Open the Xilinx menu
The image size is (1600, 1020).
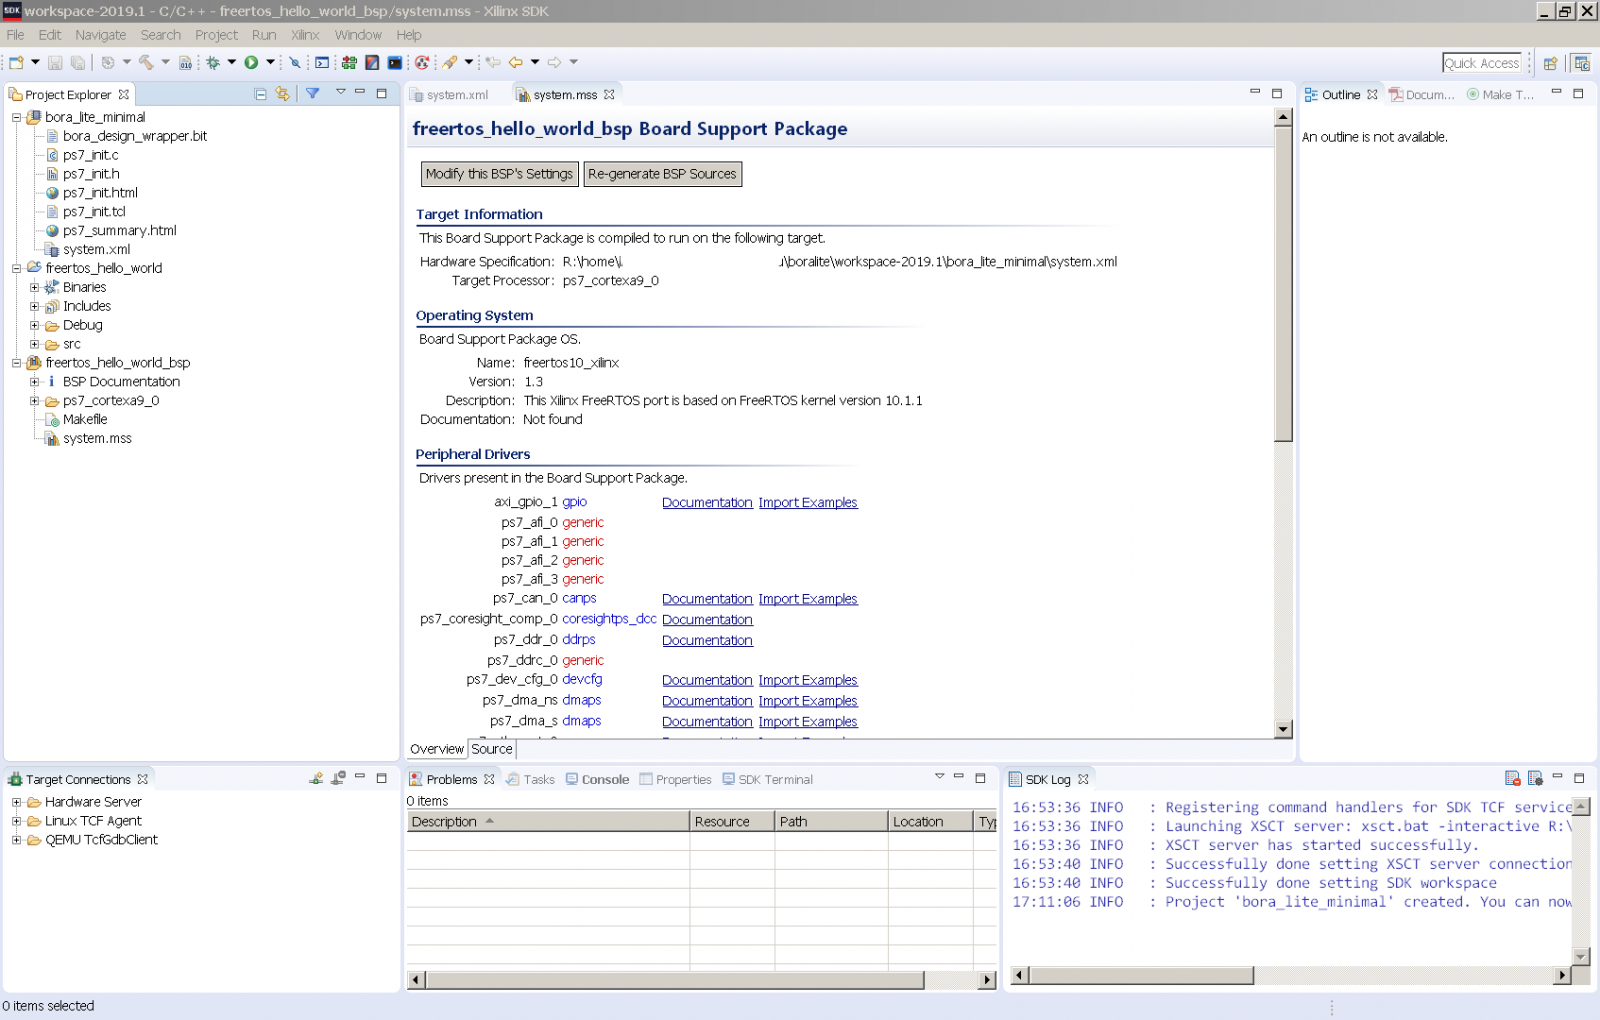(305, 35)
